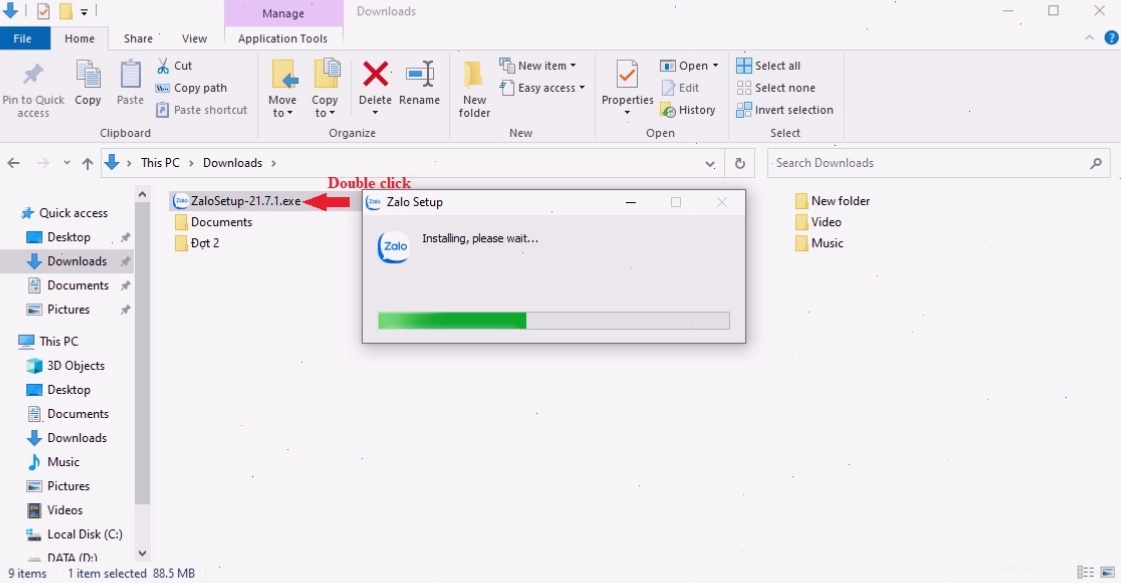Click the Pin to Quick access icon
The image size is (1121, 585).
click(x=33, y=74)
